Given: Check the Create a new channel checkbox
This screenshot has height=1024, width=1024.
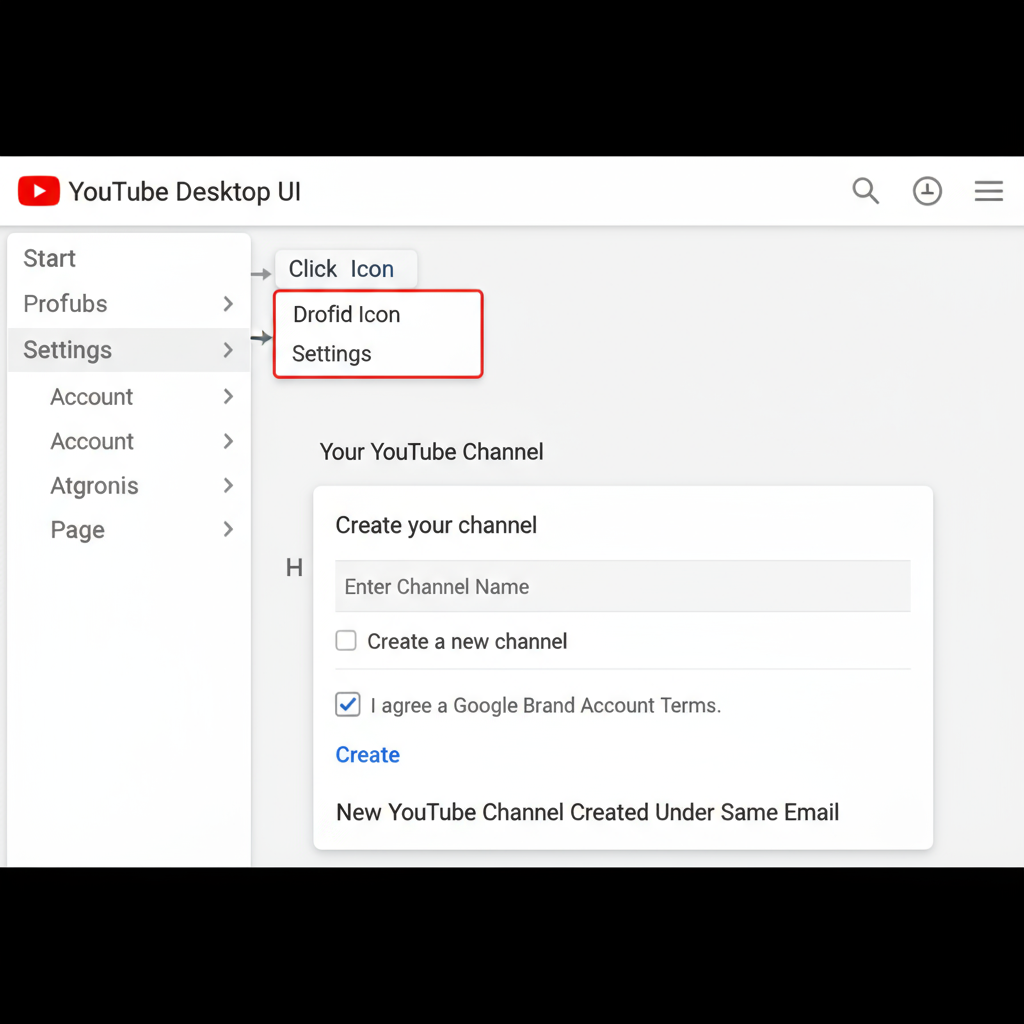Looking at the screenshot, I should pos(346,640).
